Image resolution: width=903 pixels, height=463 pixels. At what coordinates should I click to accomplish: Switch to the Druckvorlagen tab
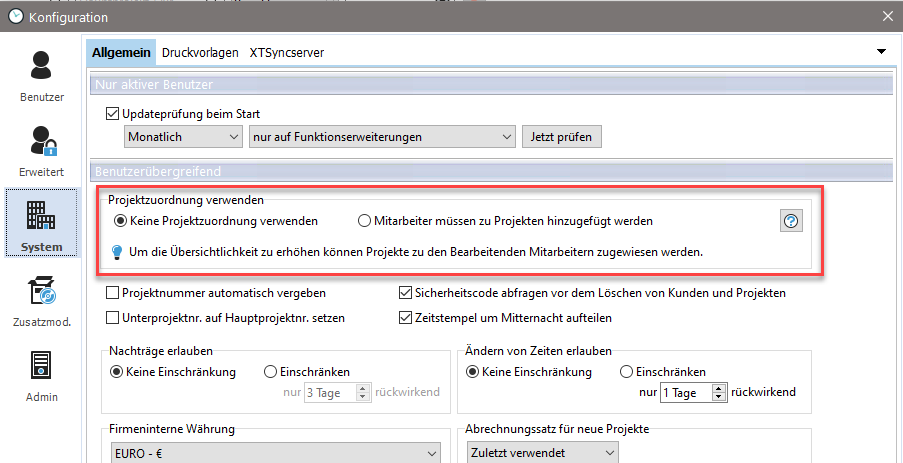(200, 52)
